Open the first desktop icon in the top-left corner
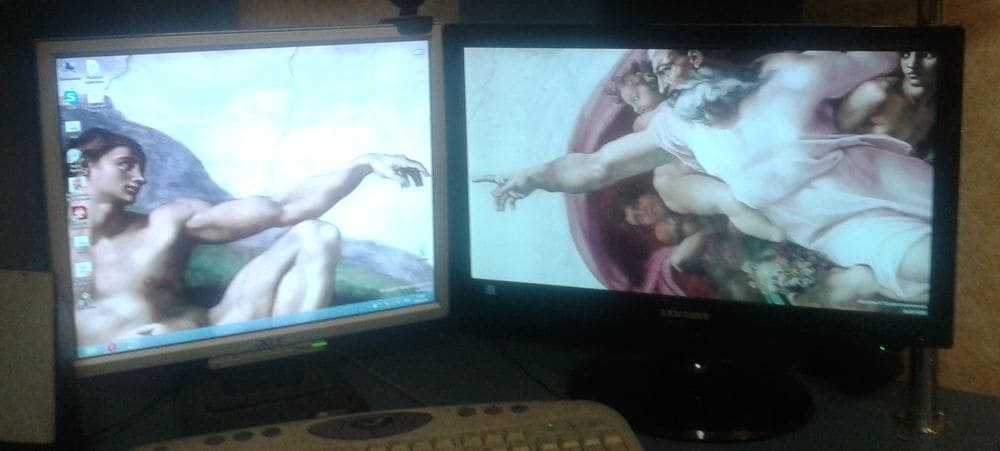This screenshot has height=451, width=1000. pos(70,68)
